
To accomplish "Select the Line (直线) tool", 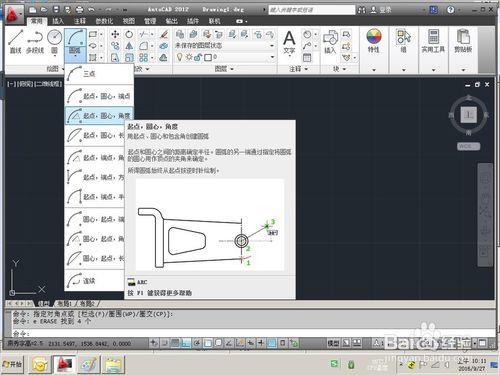I will [16, 41].
